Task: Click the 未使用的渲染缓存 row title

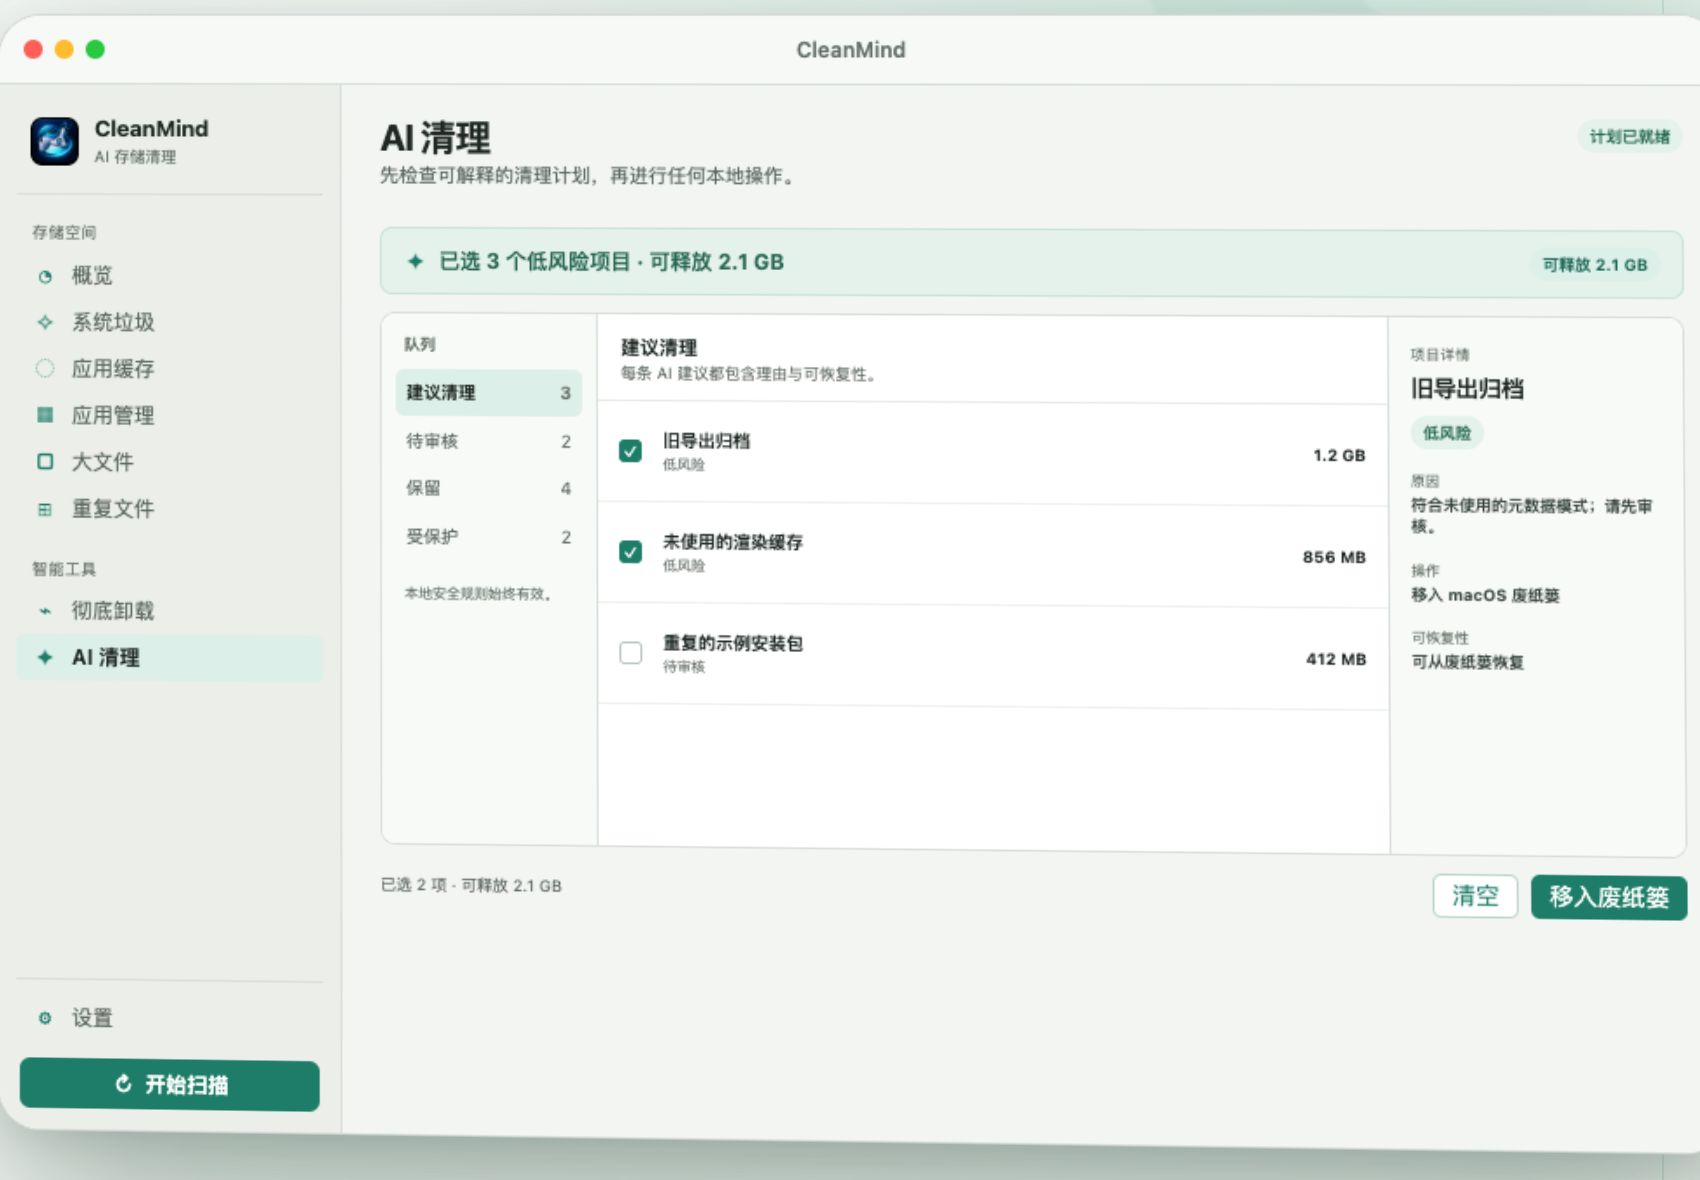Action: coord(733,542)
